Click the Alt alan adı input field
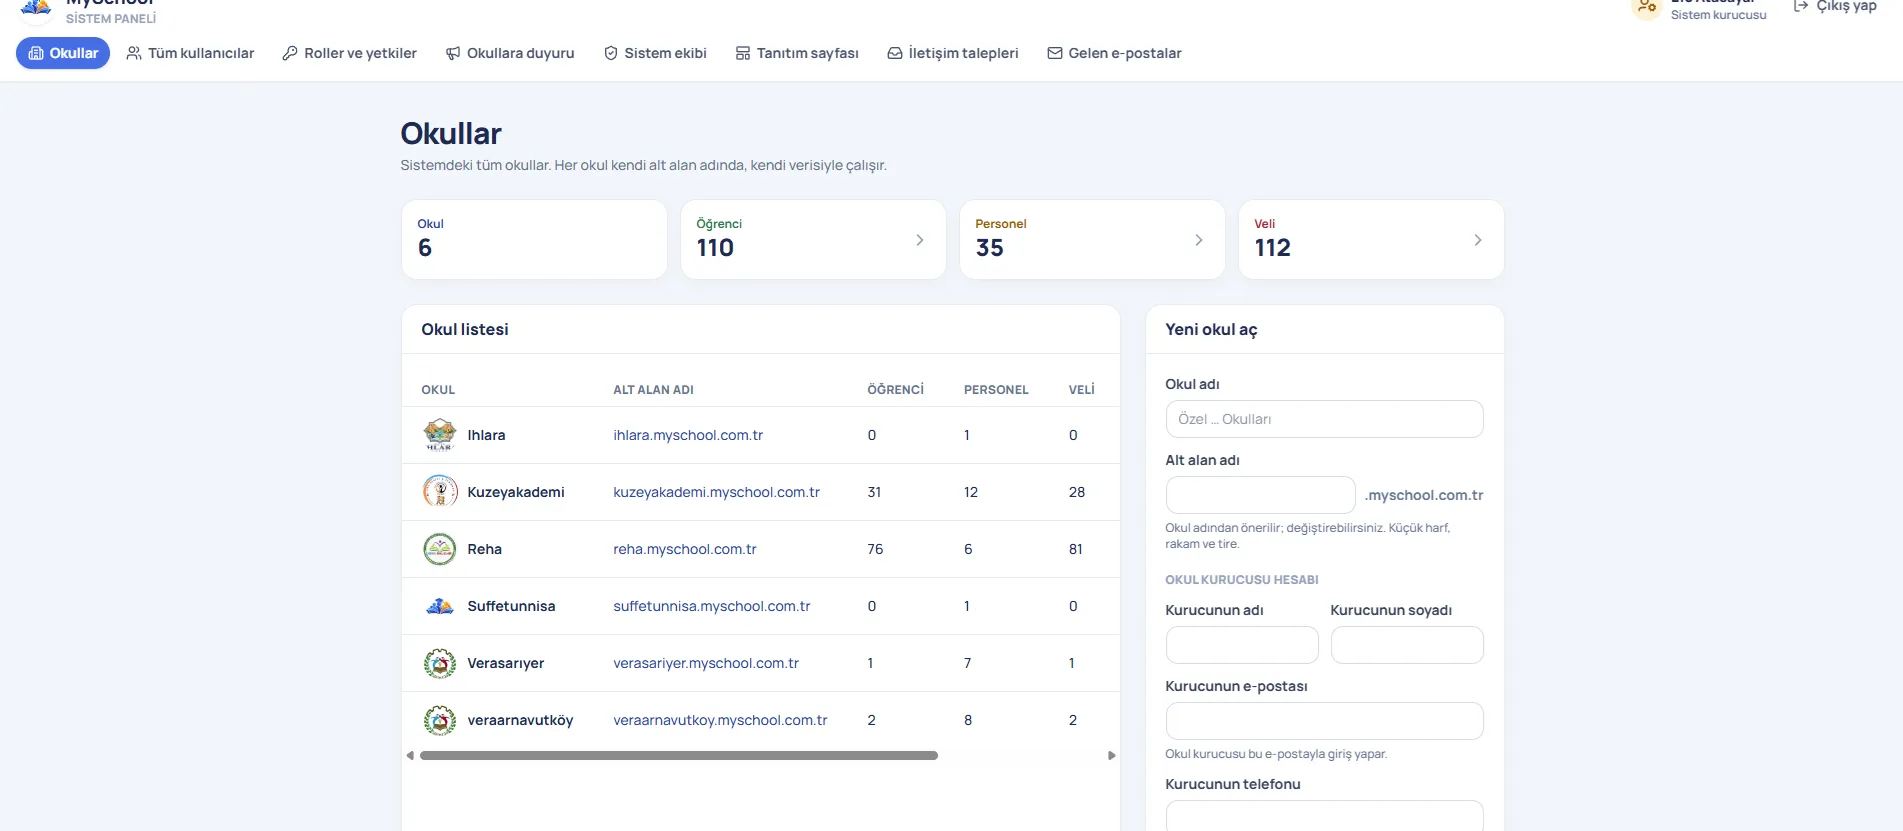Screen dimensions: 1903x831 (1260, 495)
